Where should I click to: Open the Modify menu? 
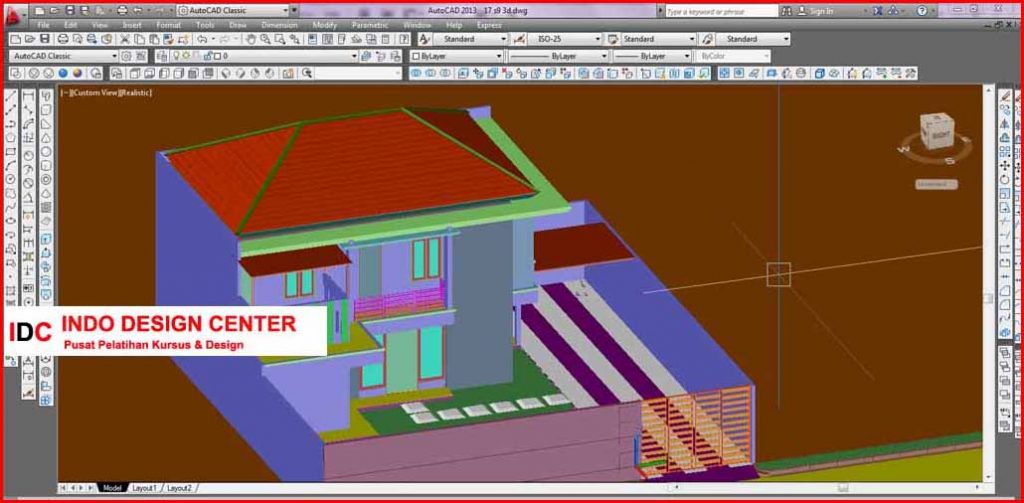(325, 25)
